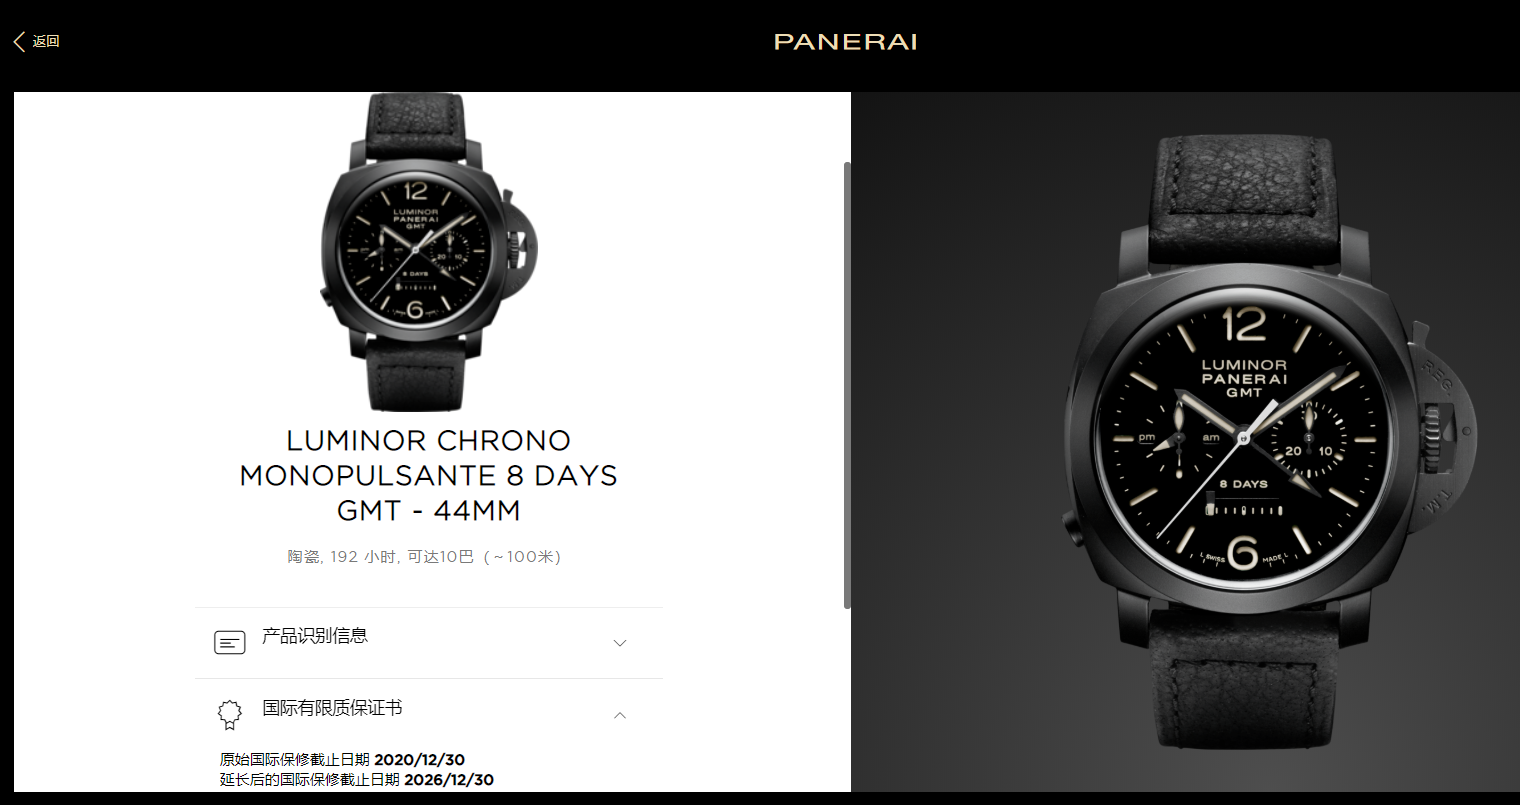Click the certificate badge icon beside 国际有限质保证书

point(230,714)
